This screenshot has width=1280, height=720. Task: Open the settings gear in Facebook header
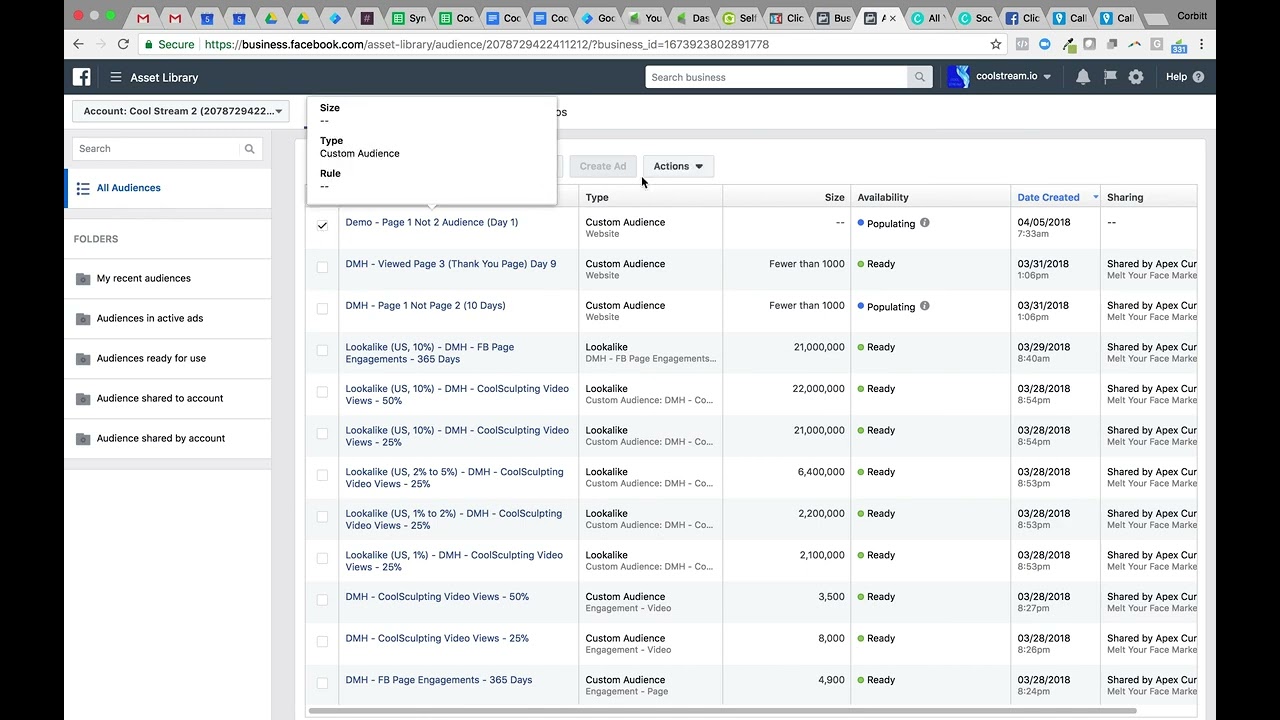1136,77
